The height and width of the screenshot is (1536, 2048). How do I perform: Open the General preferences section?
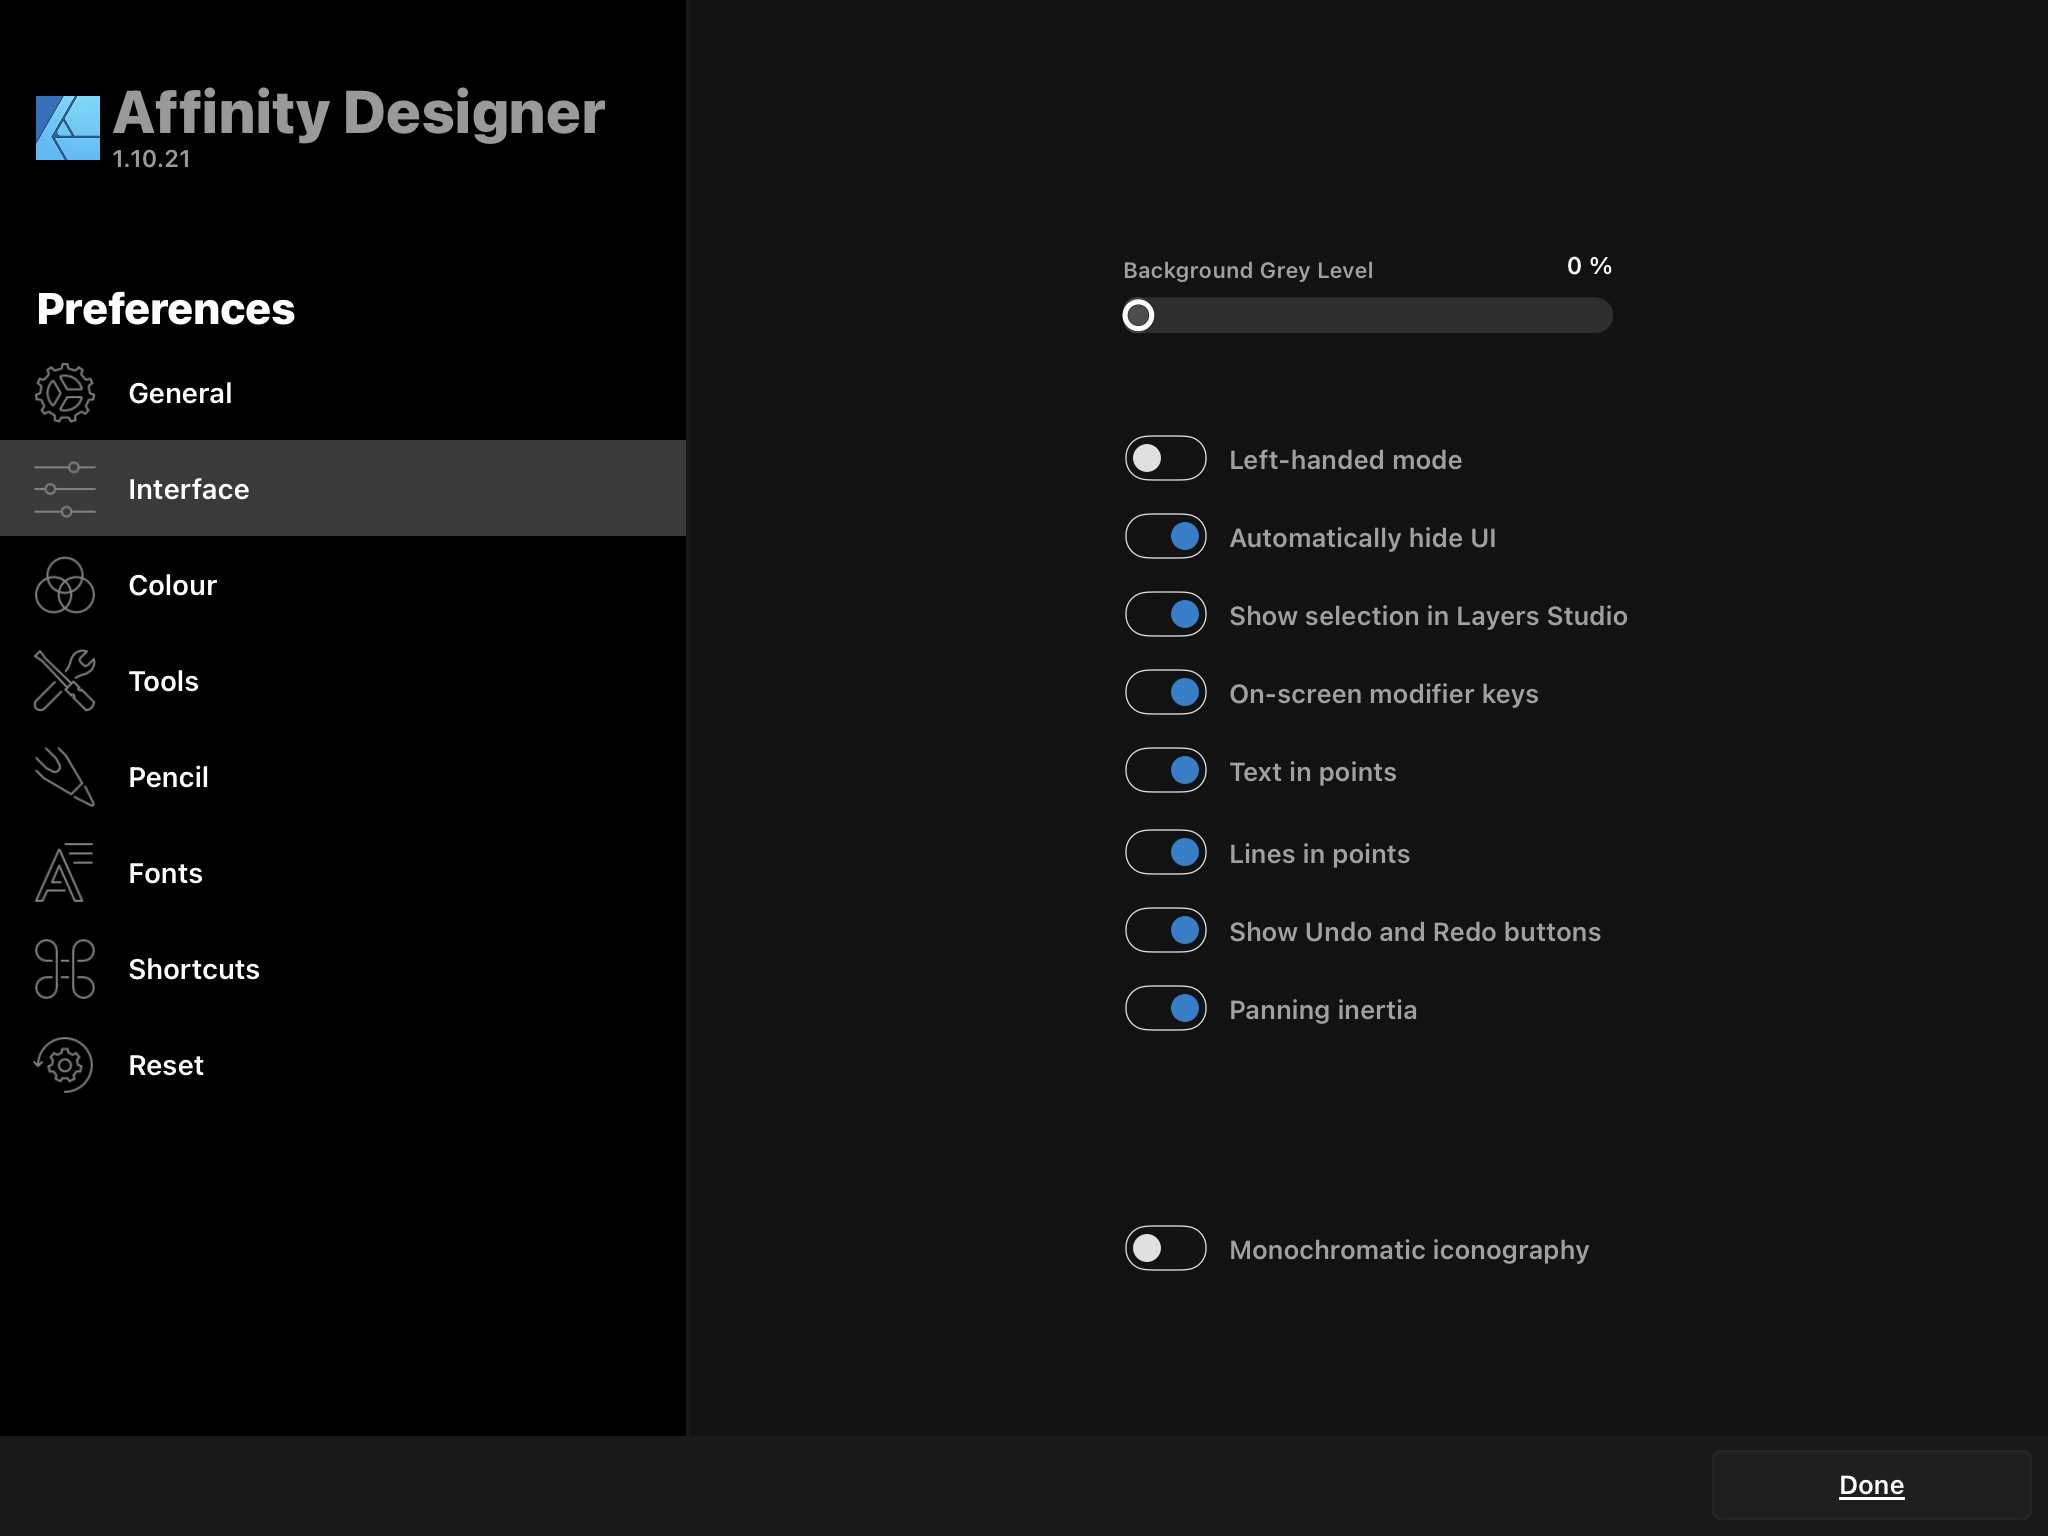[343, 393]
